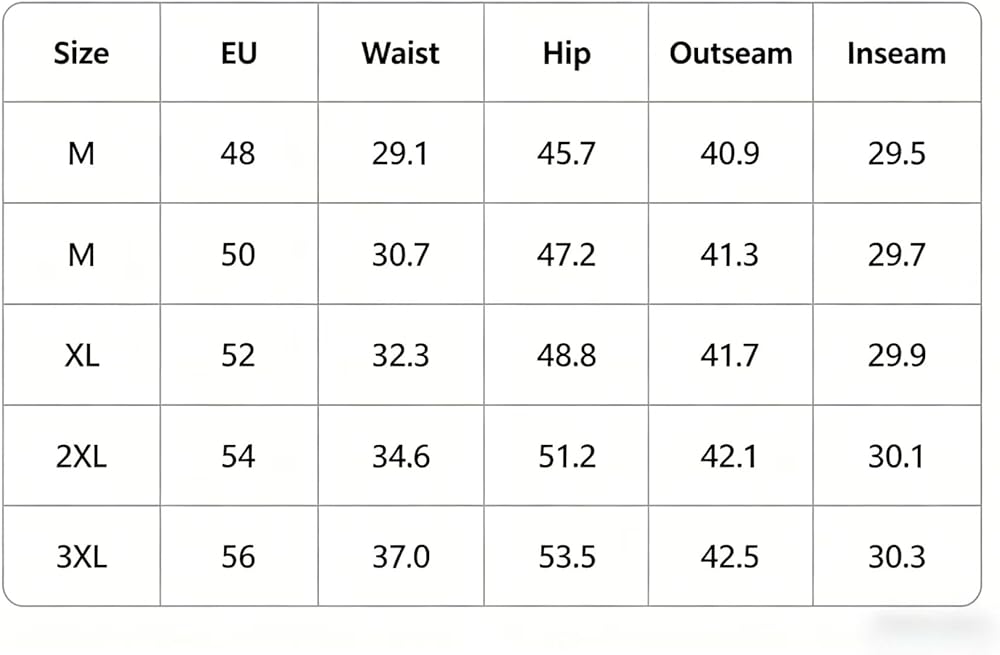Click the EU column header
This screenshot has height=655, width=1000.
[x=239, y=53]
